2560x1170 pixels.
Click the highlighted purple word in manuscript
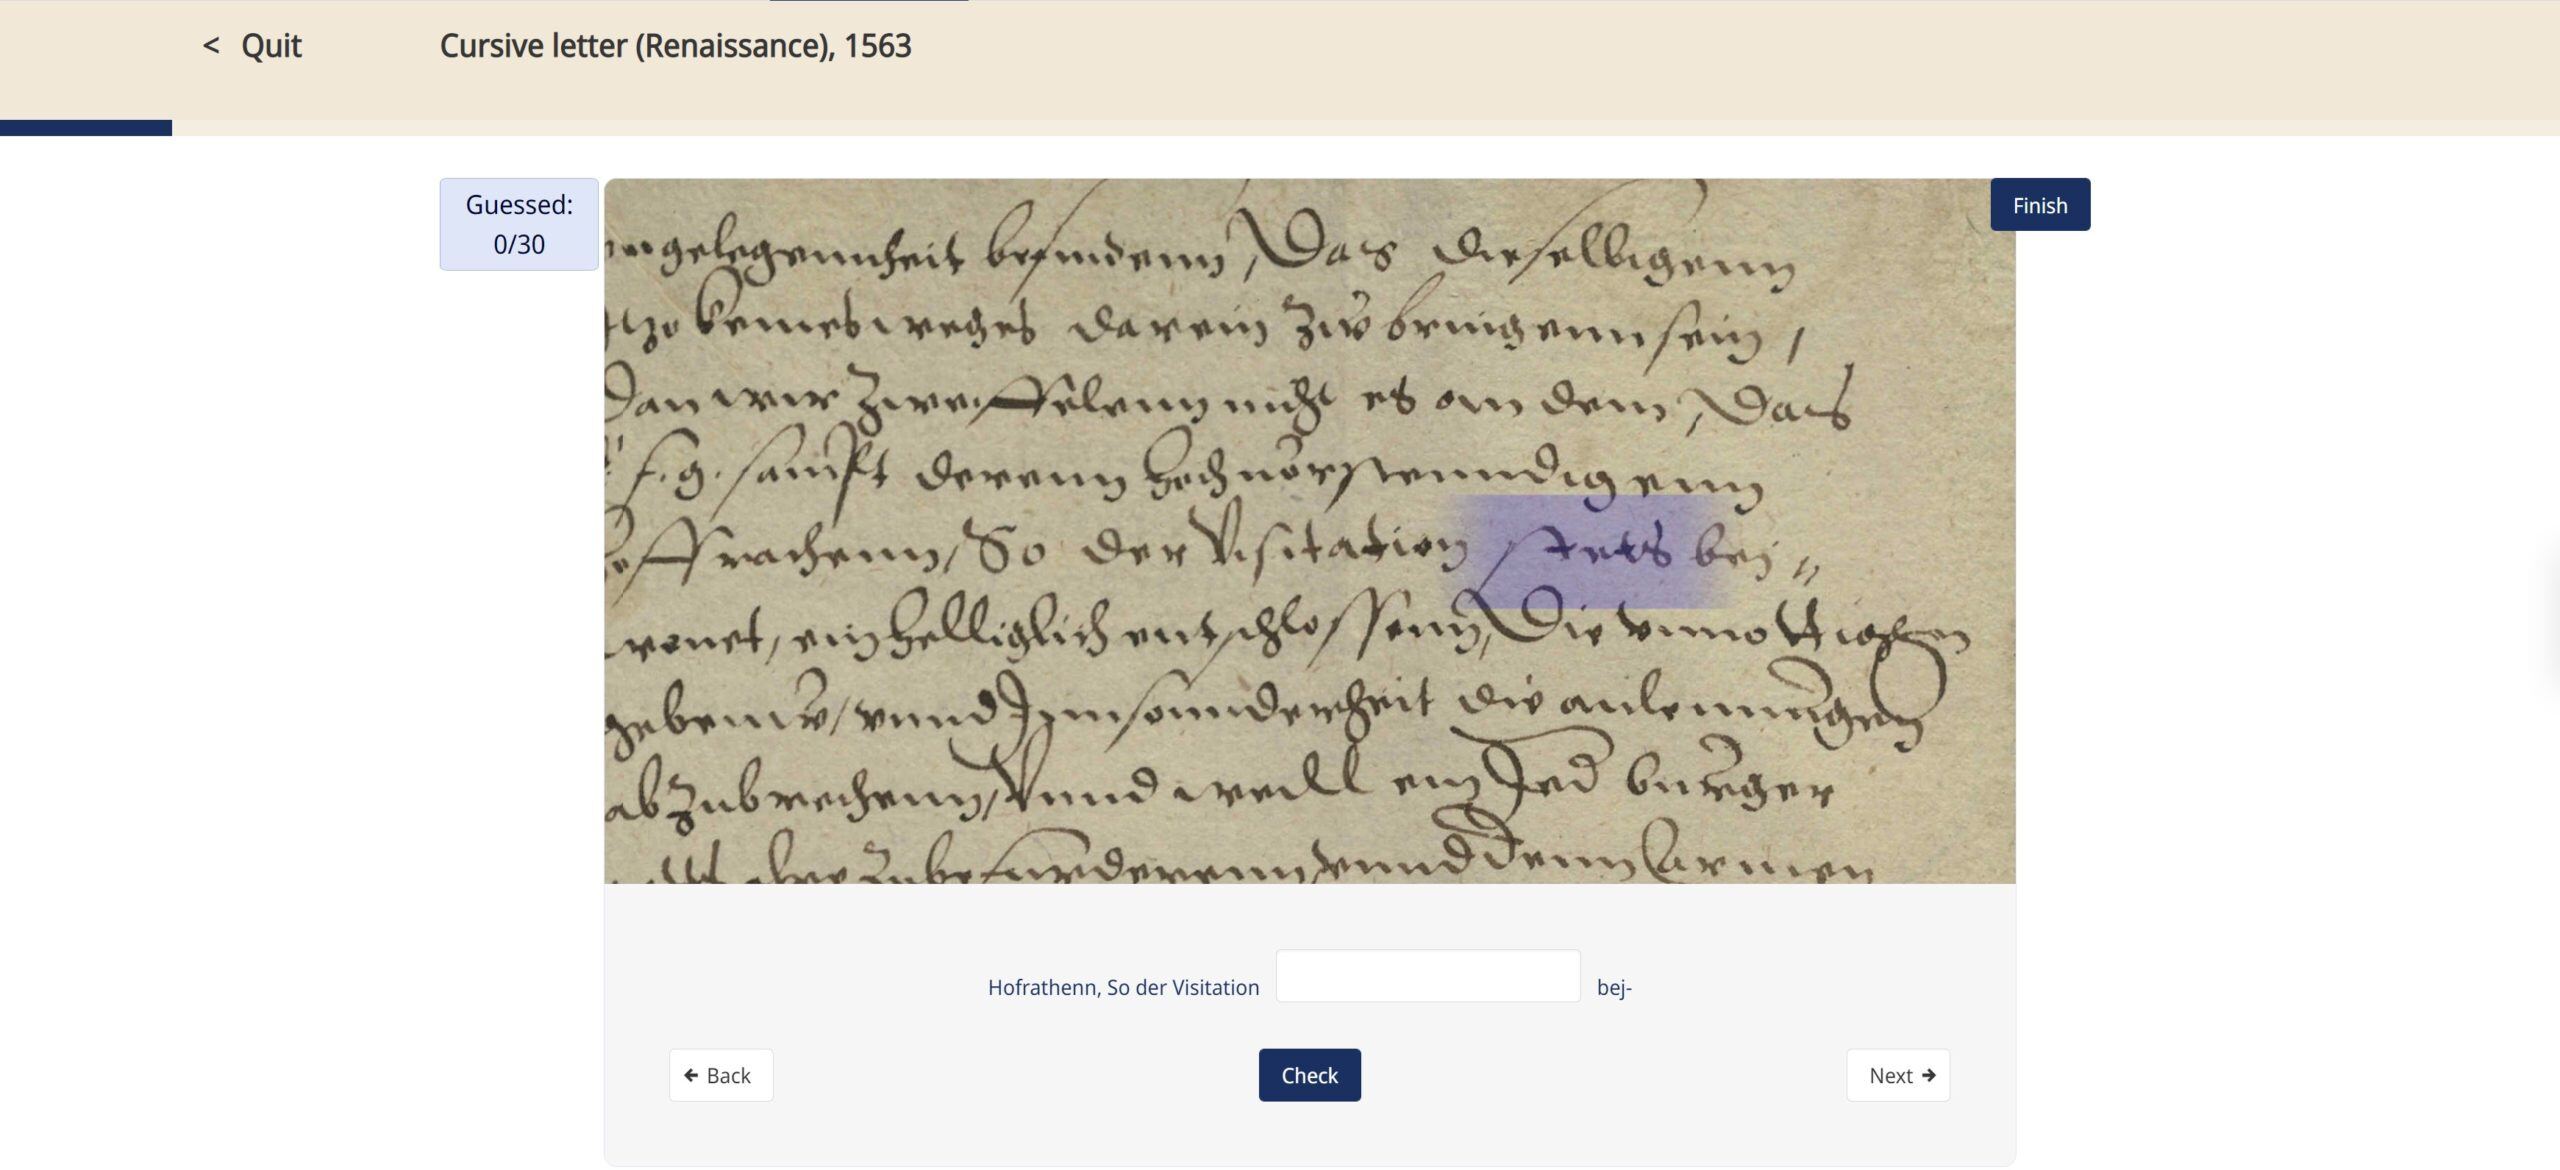1592,552
